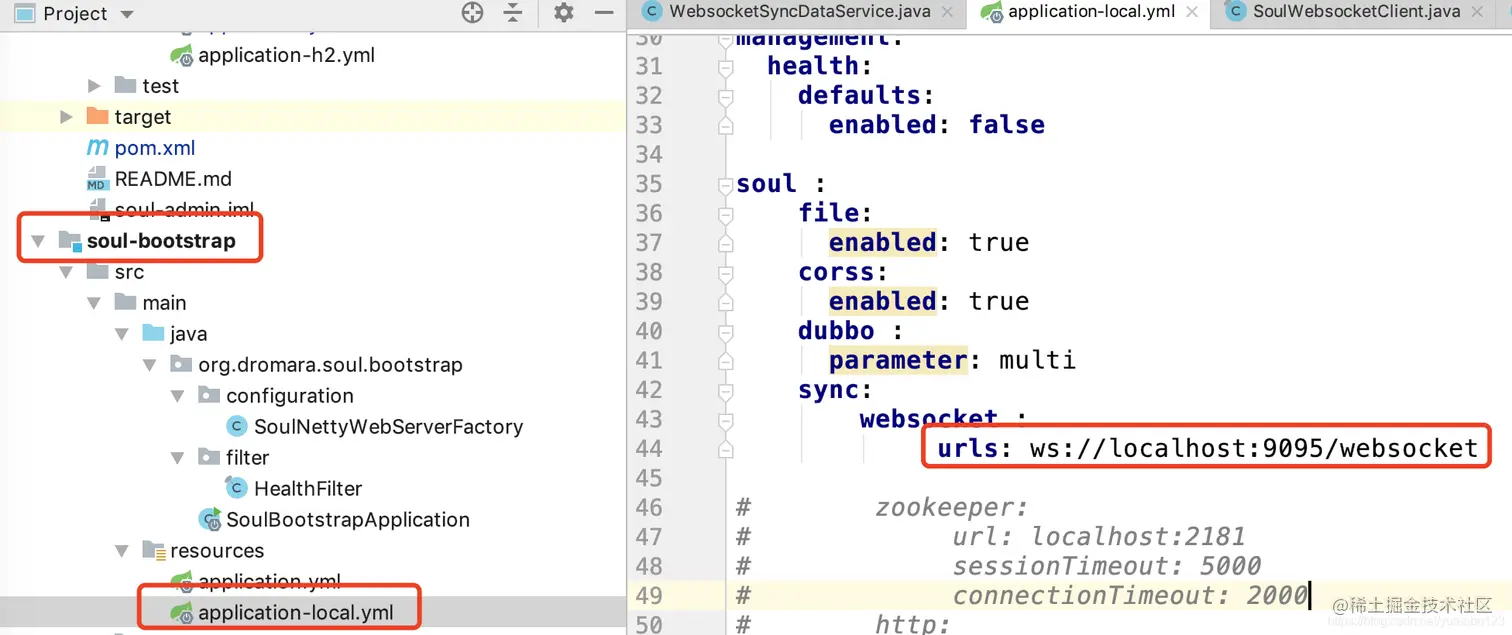
Task: Fold the sync block at line 42
Action: point(725,390)
